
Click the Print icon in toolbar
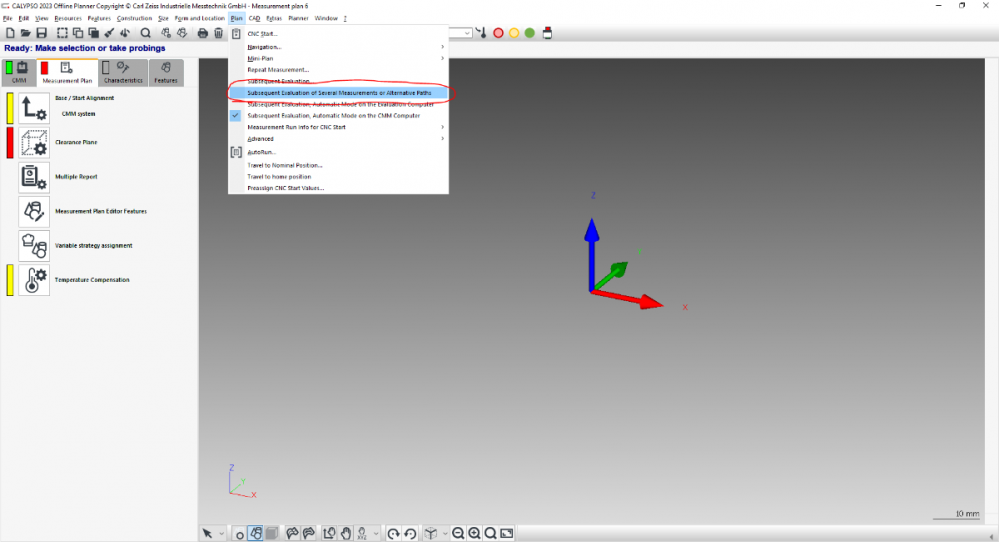click(203, 33)
